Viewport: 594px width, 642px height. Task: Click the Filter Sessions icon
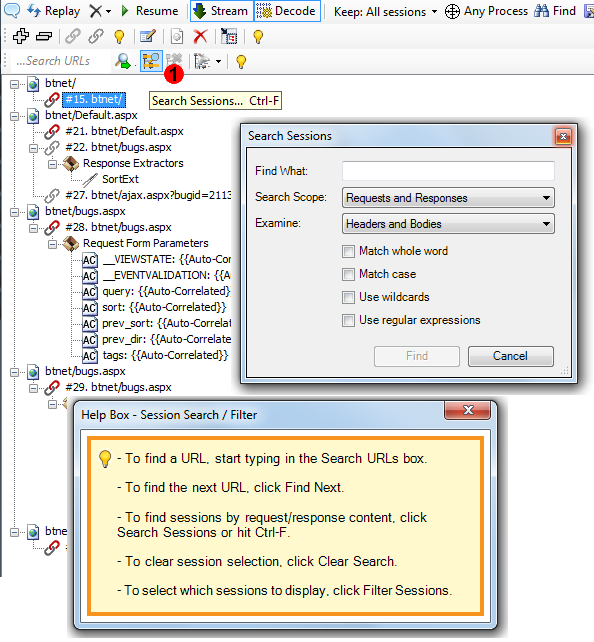click(x=203, y=61)
